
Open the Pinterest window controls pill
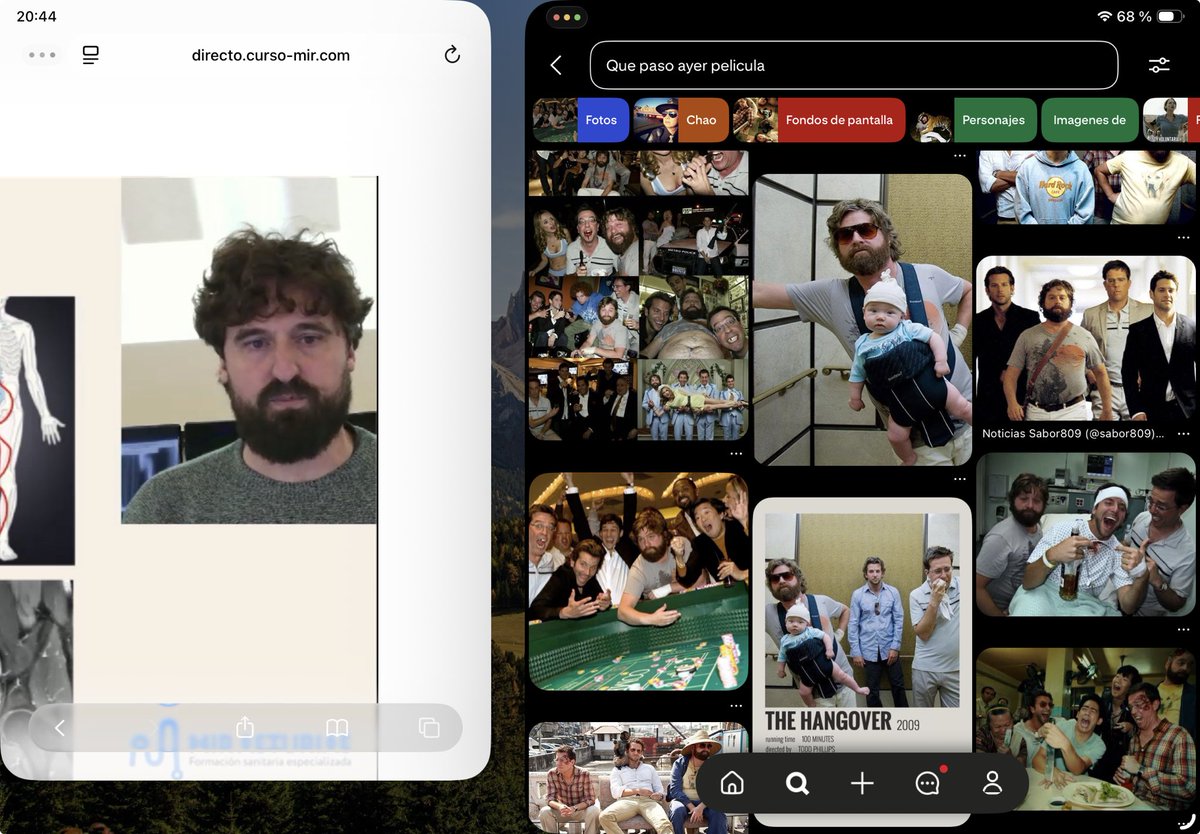point(566,17)
